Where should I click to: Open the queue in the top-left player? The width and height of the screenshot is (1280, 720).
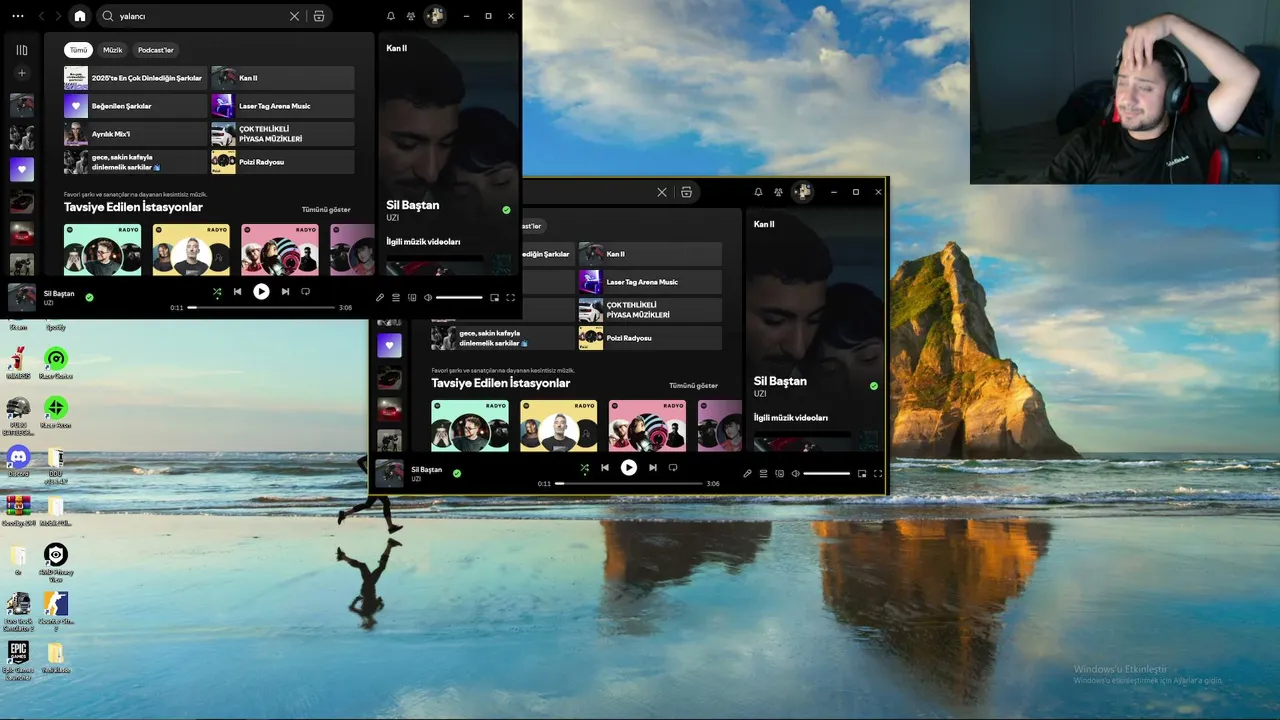point(396,297)
